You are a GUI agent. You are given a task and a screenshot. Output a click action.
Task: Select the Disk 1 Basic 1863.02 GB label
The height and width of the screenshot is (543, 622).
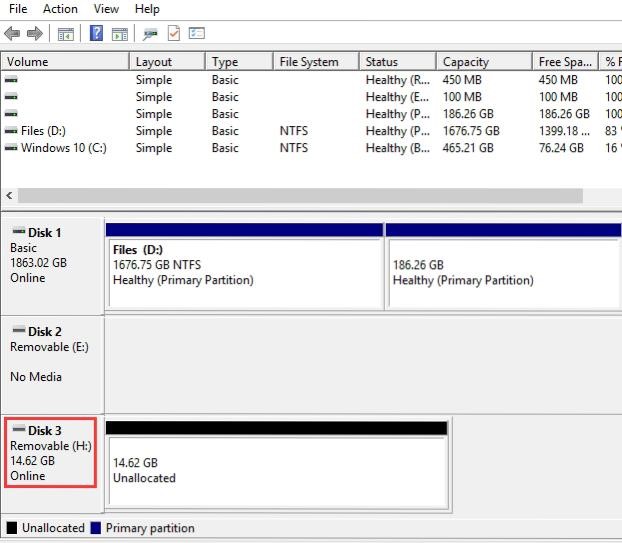[x=52, y=266]
